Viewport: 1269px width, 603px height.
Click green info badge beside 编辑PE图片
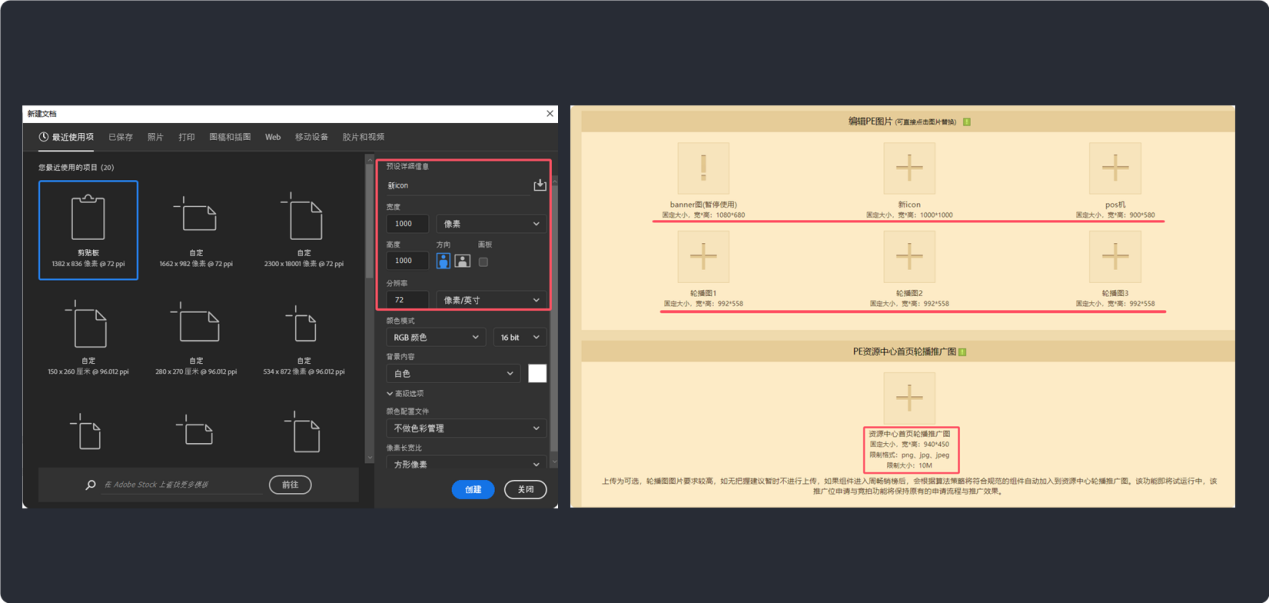coord(967,122)
